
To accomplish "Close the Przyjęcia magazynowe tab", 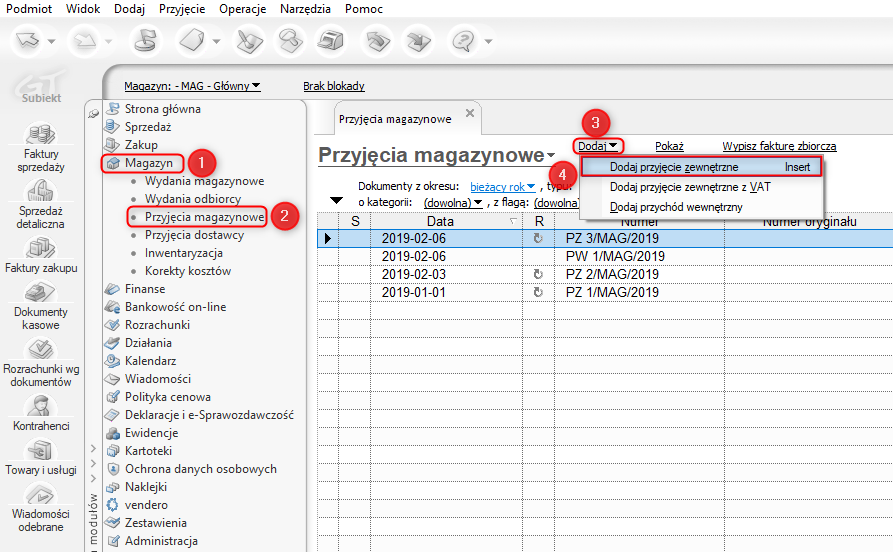I will (470, 114).
